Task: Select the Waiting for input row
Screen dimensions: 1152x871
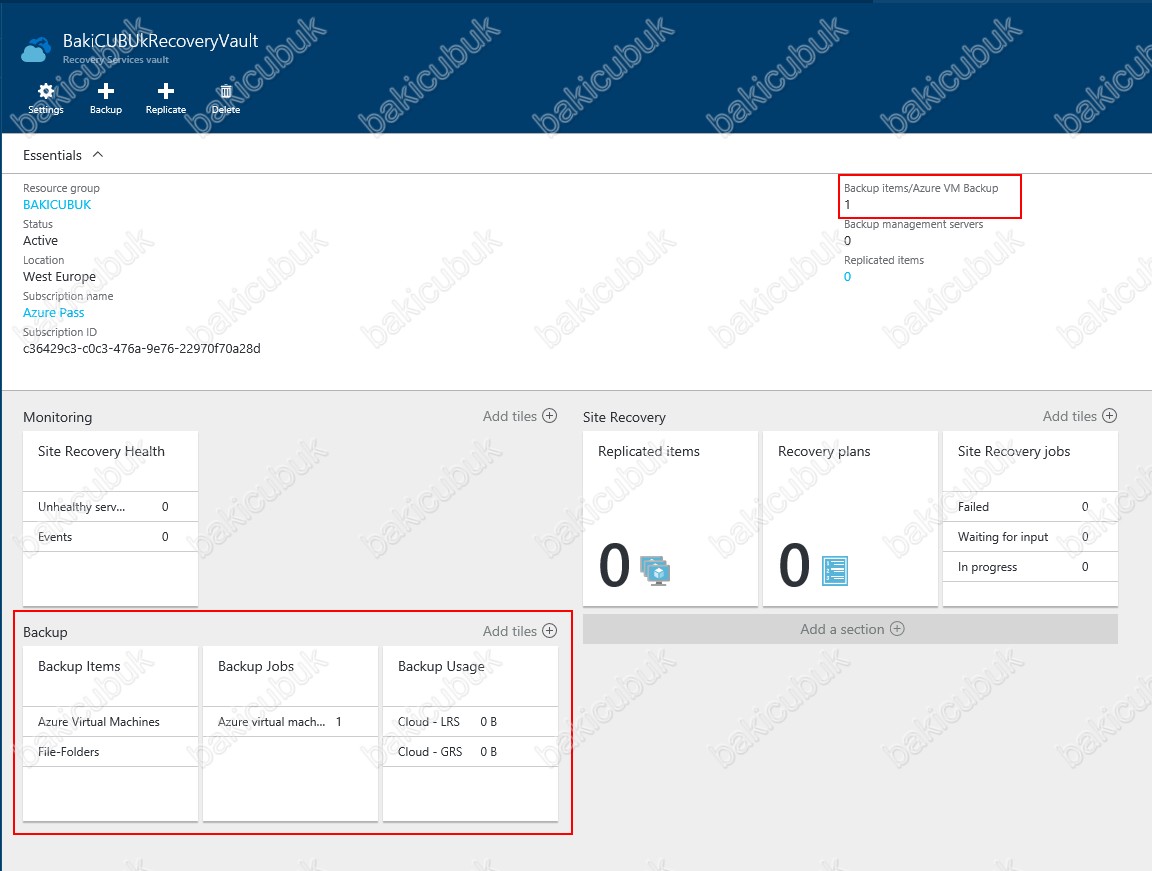Action: [x=1030, y=537]
